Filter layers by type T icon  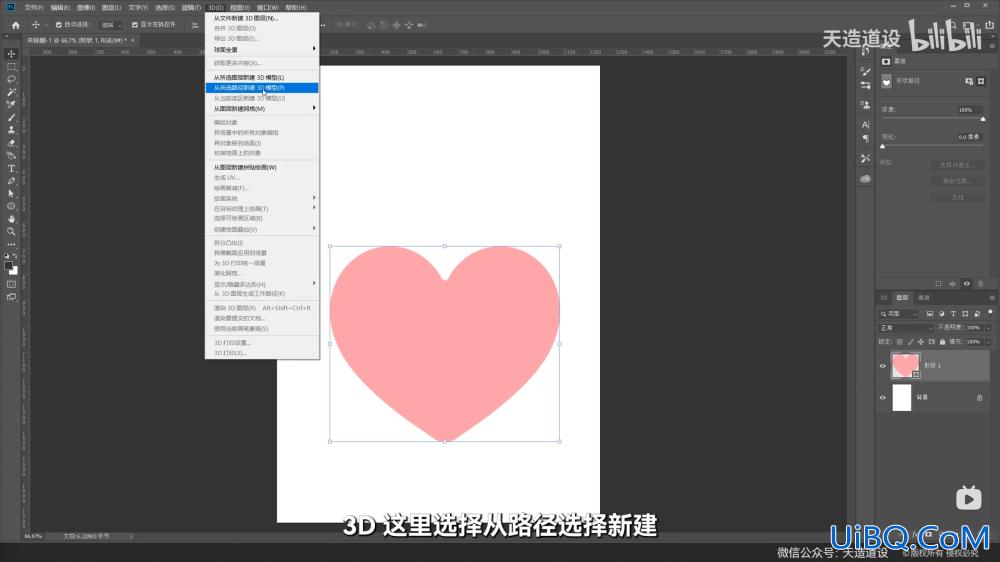click(953, 314)
